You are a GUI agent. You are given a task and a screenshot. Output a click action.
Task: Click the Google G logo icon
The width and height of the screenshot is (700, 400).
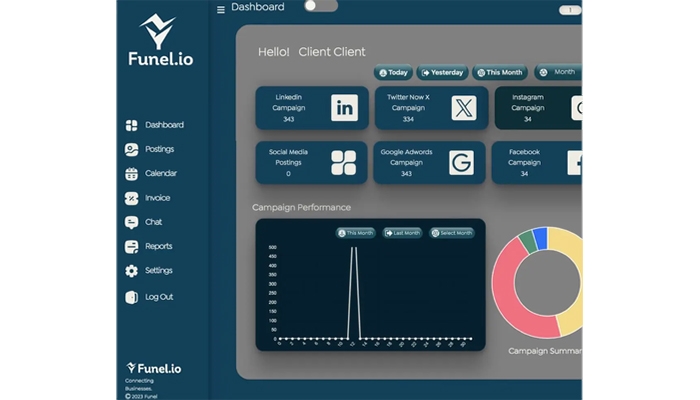[461, 162]
